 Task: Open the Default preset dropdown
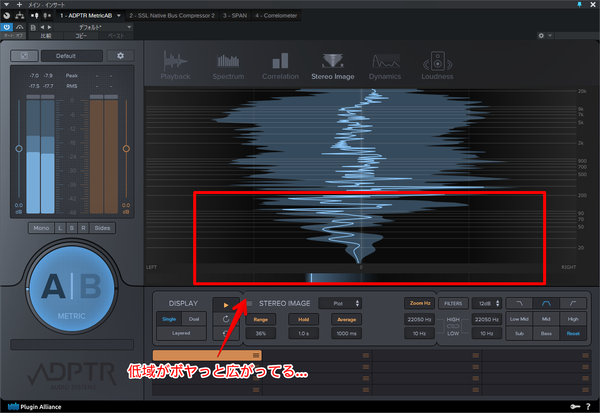(72, 56)
